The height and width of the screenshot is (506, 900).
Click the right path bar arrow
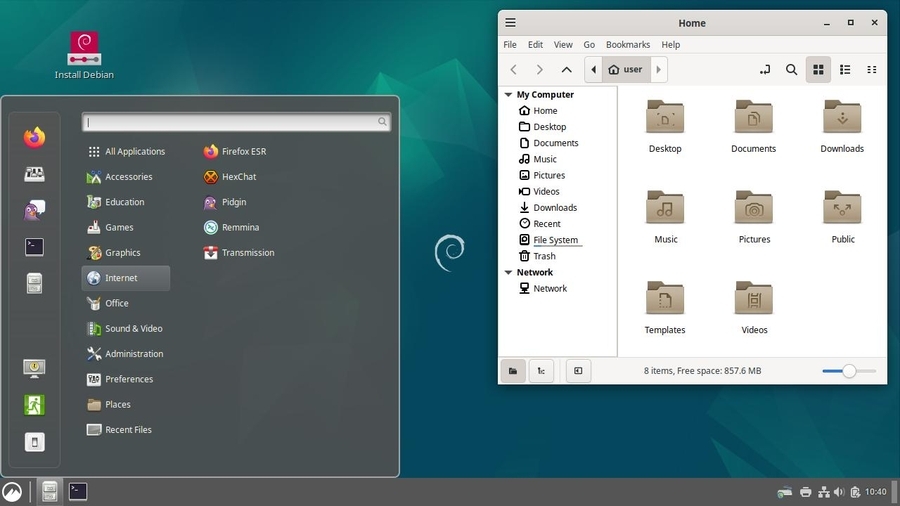[x=659, y=69]
